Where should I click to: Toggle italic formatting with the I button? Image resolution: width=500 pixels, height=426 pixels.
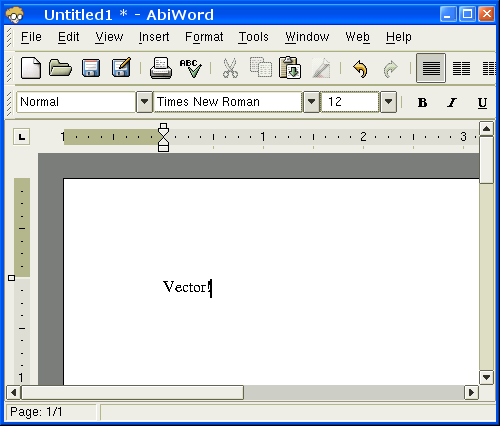coord(452,102)
